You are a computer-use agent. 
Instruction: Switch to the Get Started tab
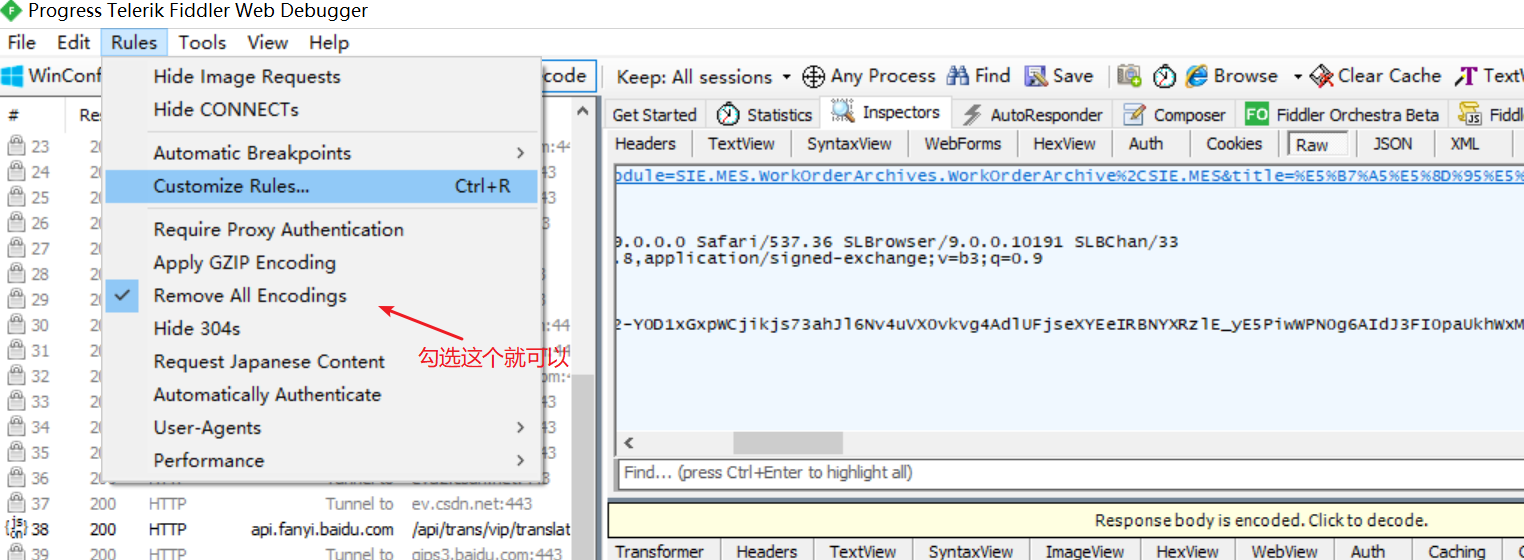click(x=654, y=114)
